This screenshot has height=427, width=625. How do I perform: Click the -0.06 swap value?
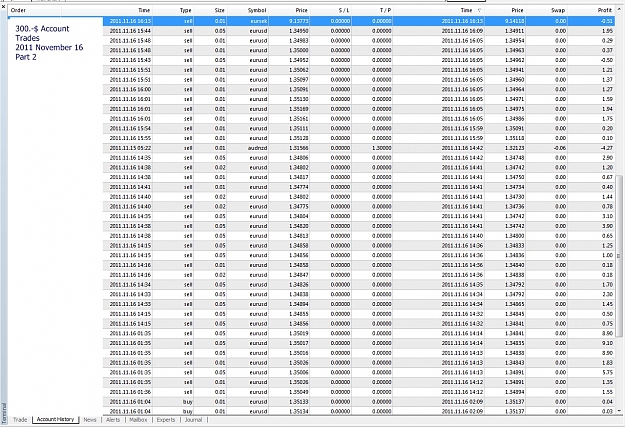click(560, 148)
